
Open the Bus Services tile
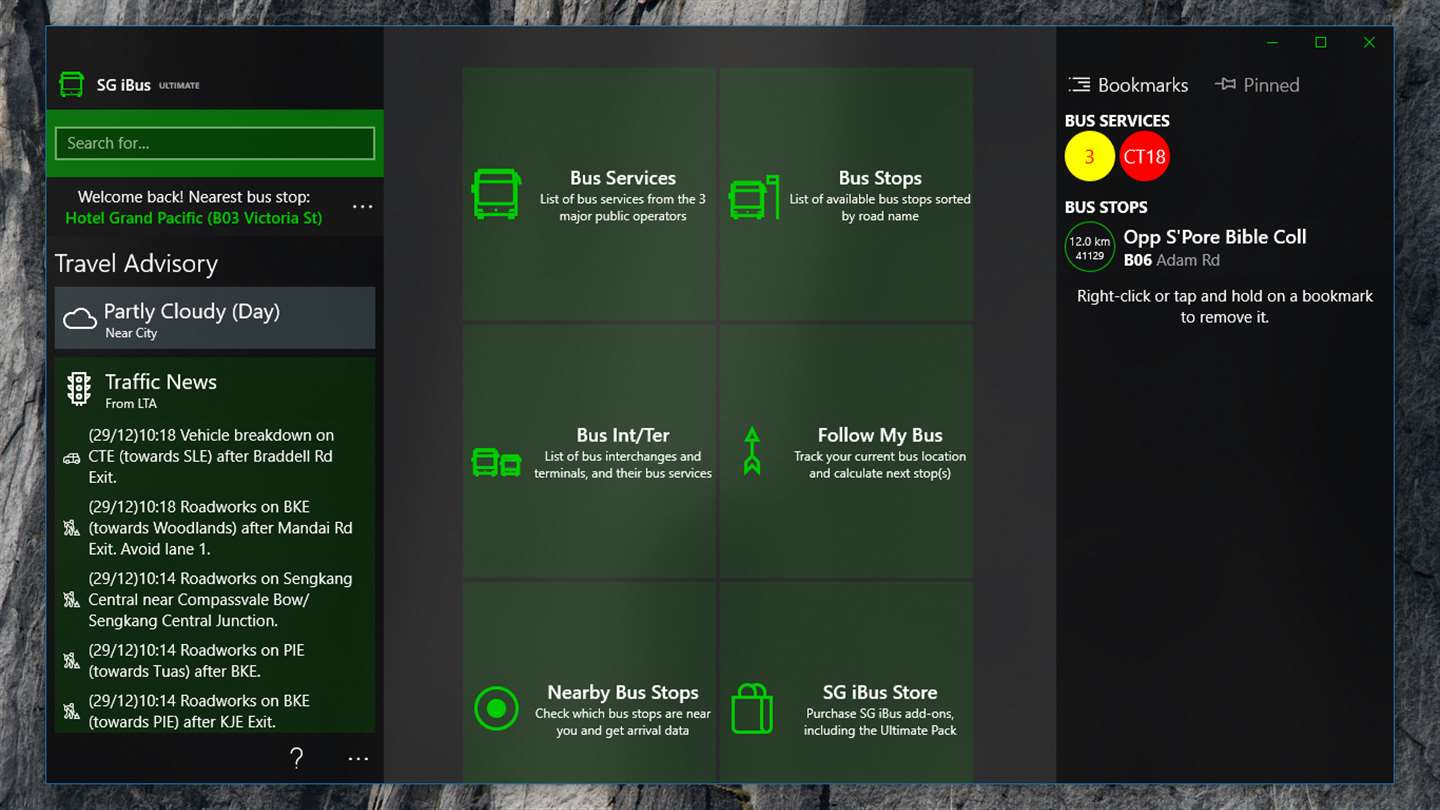click(x=589, y=194)
